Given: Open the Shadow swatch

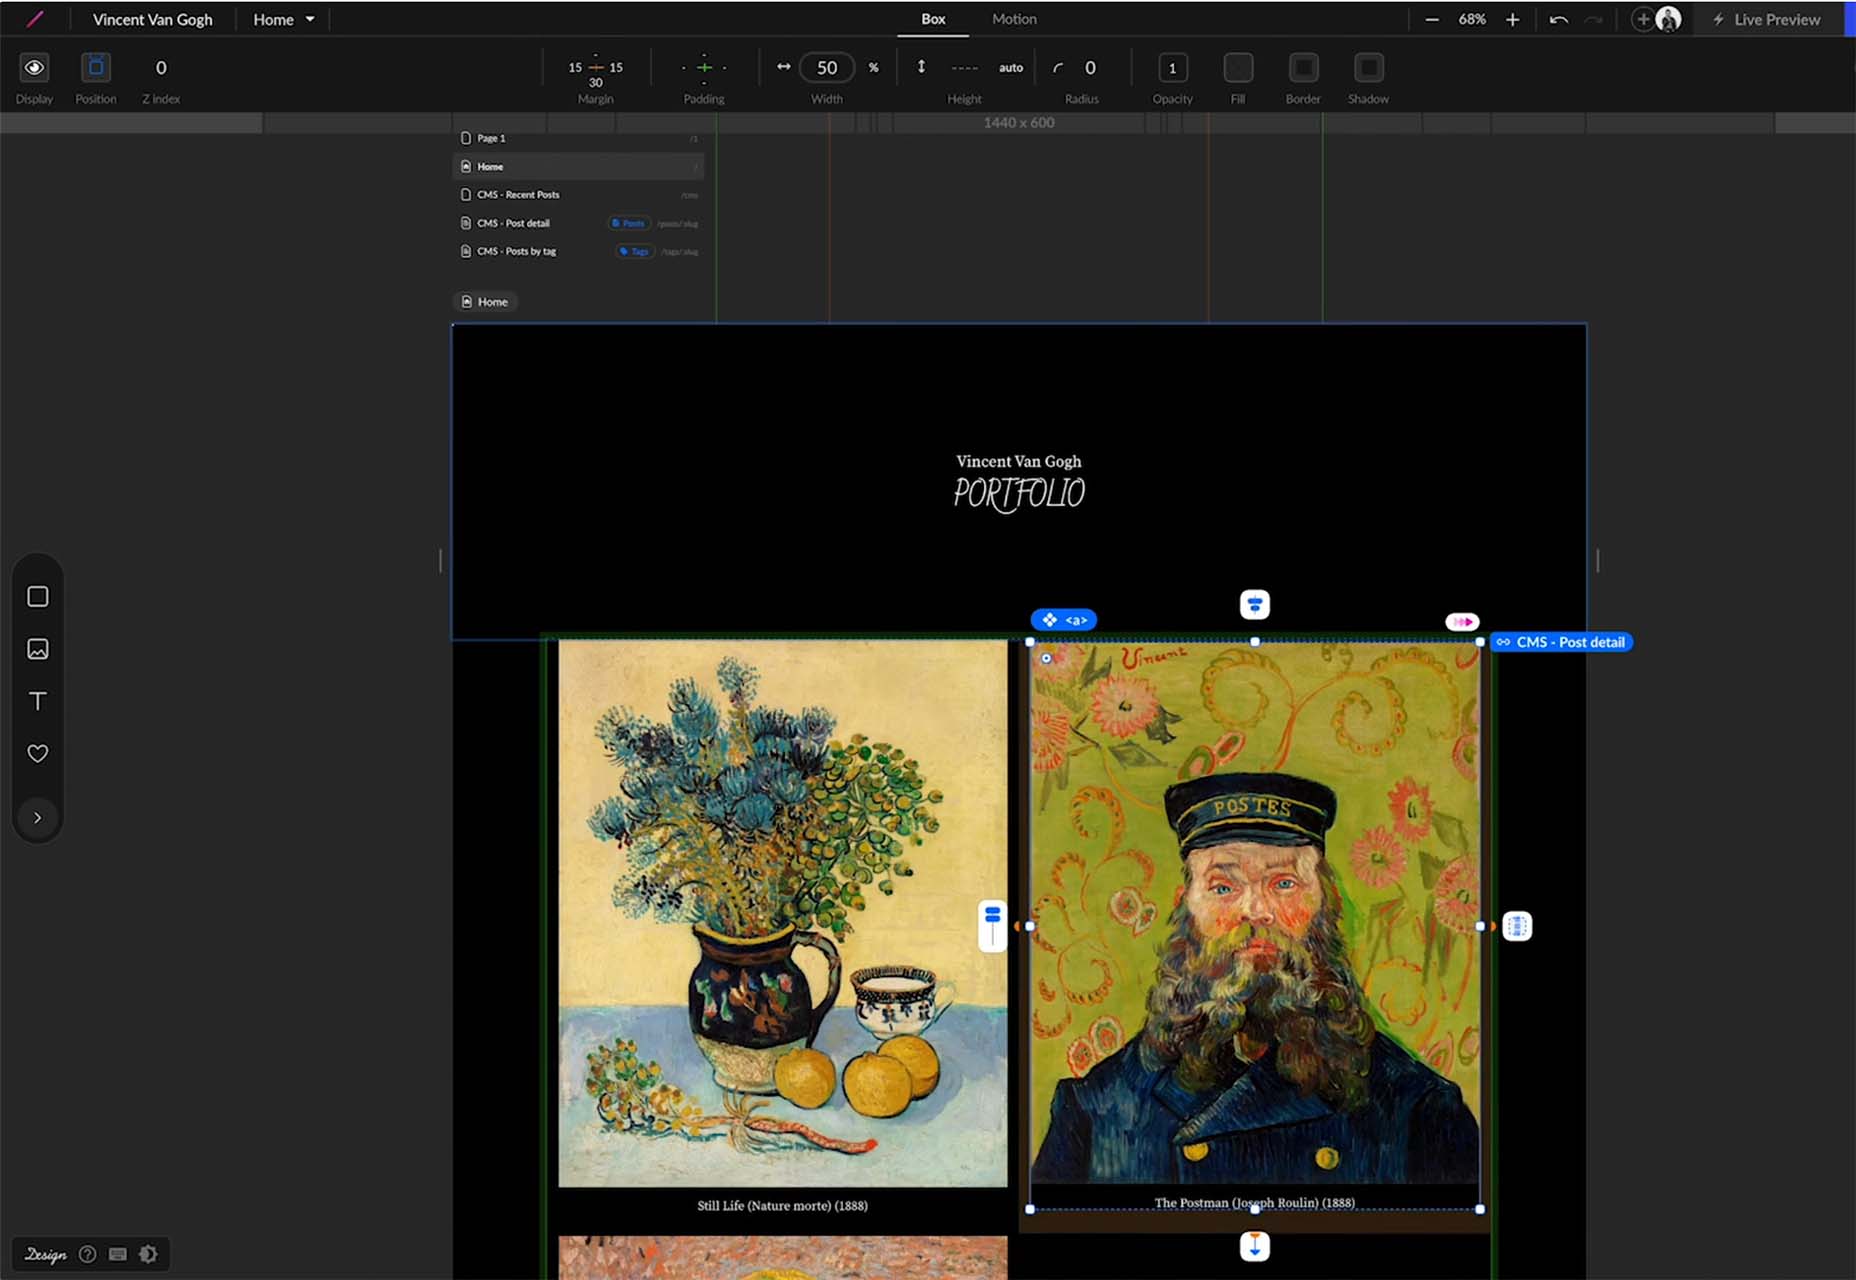Looking at the screenshot, I should 1368,68.
